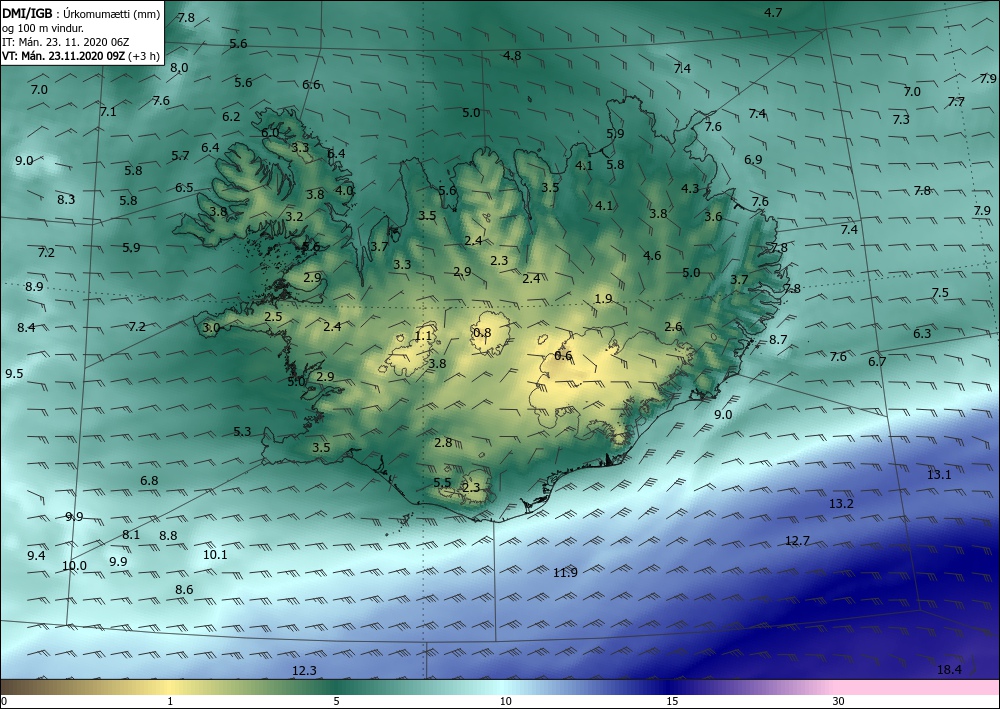This screenshot has height=709, width=1000.
Task: Click the color bar label 30
Action: 839,702
